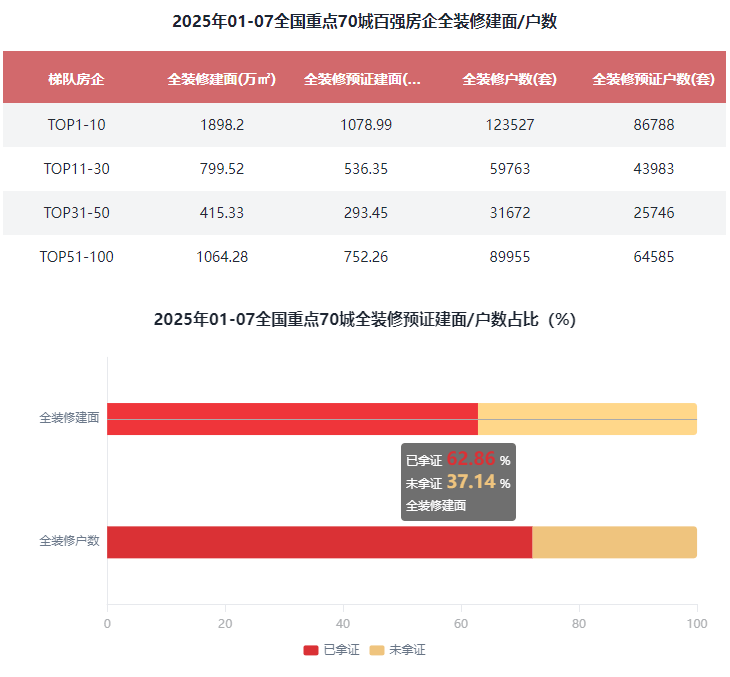Click the 梯队房企 column header

point(76,79)
